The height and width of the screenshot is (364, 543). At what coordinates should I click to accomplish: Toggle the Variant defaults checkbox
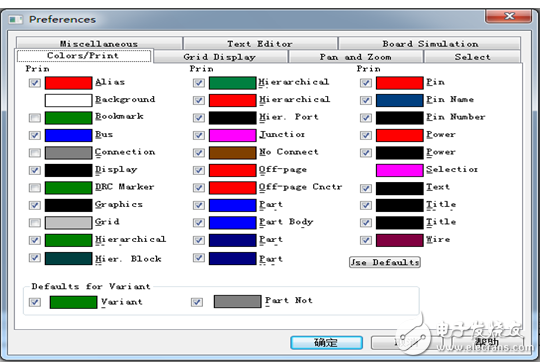click(35, 302)
